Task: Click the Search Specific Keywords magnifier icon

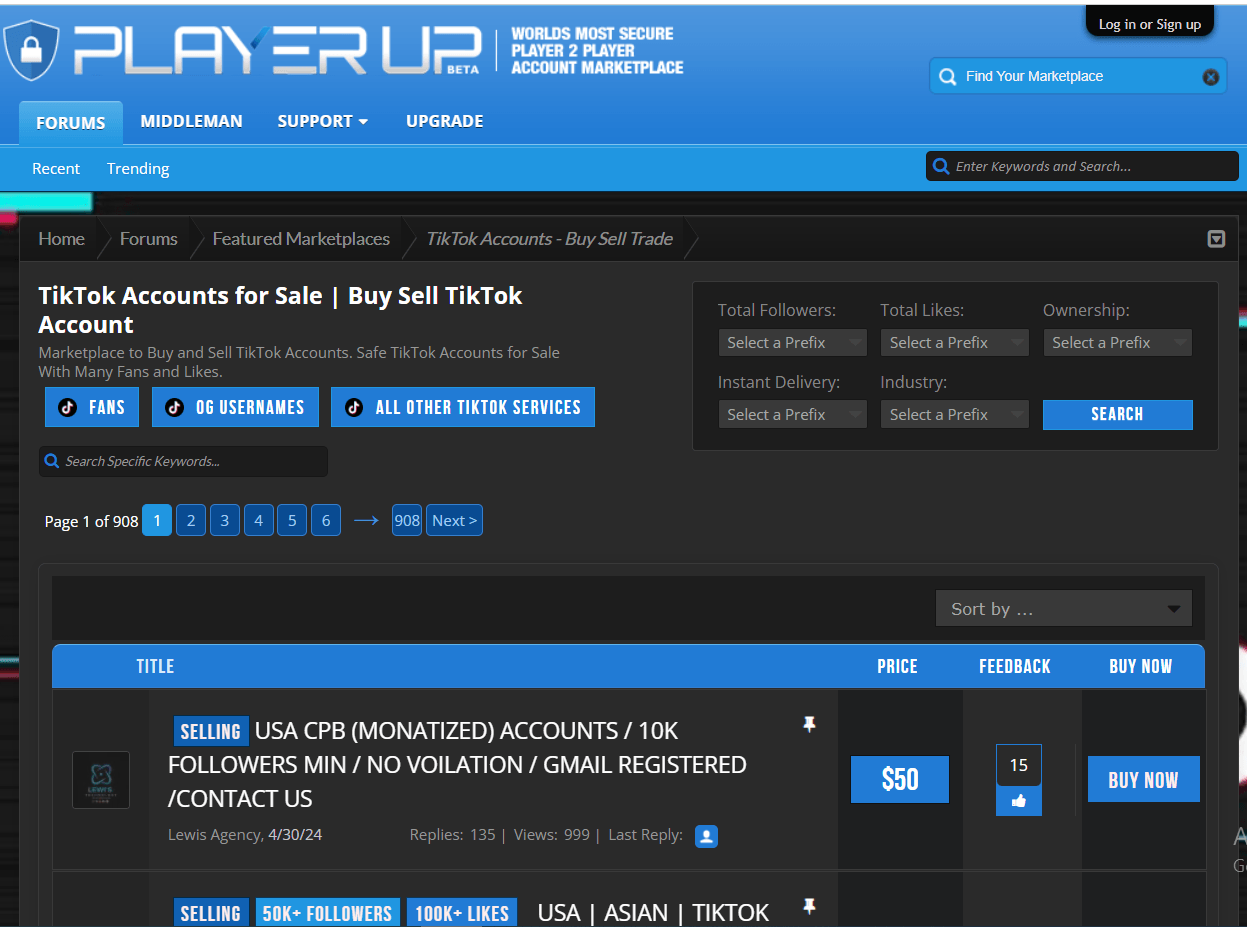Action: point(52,462)
